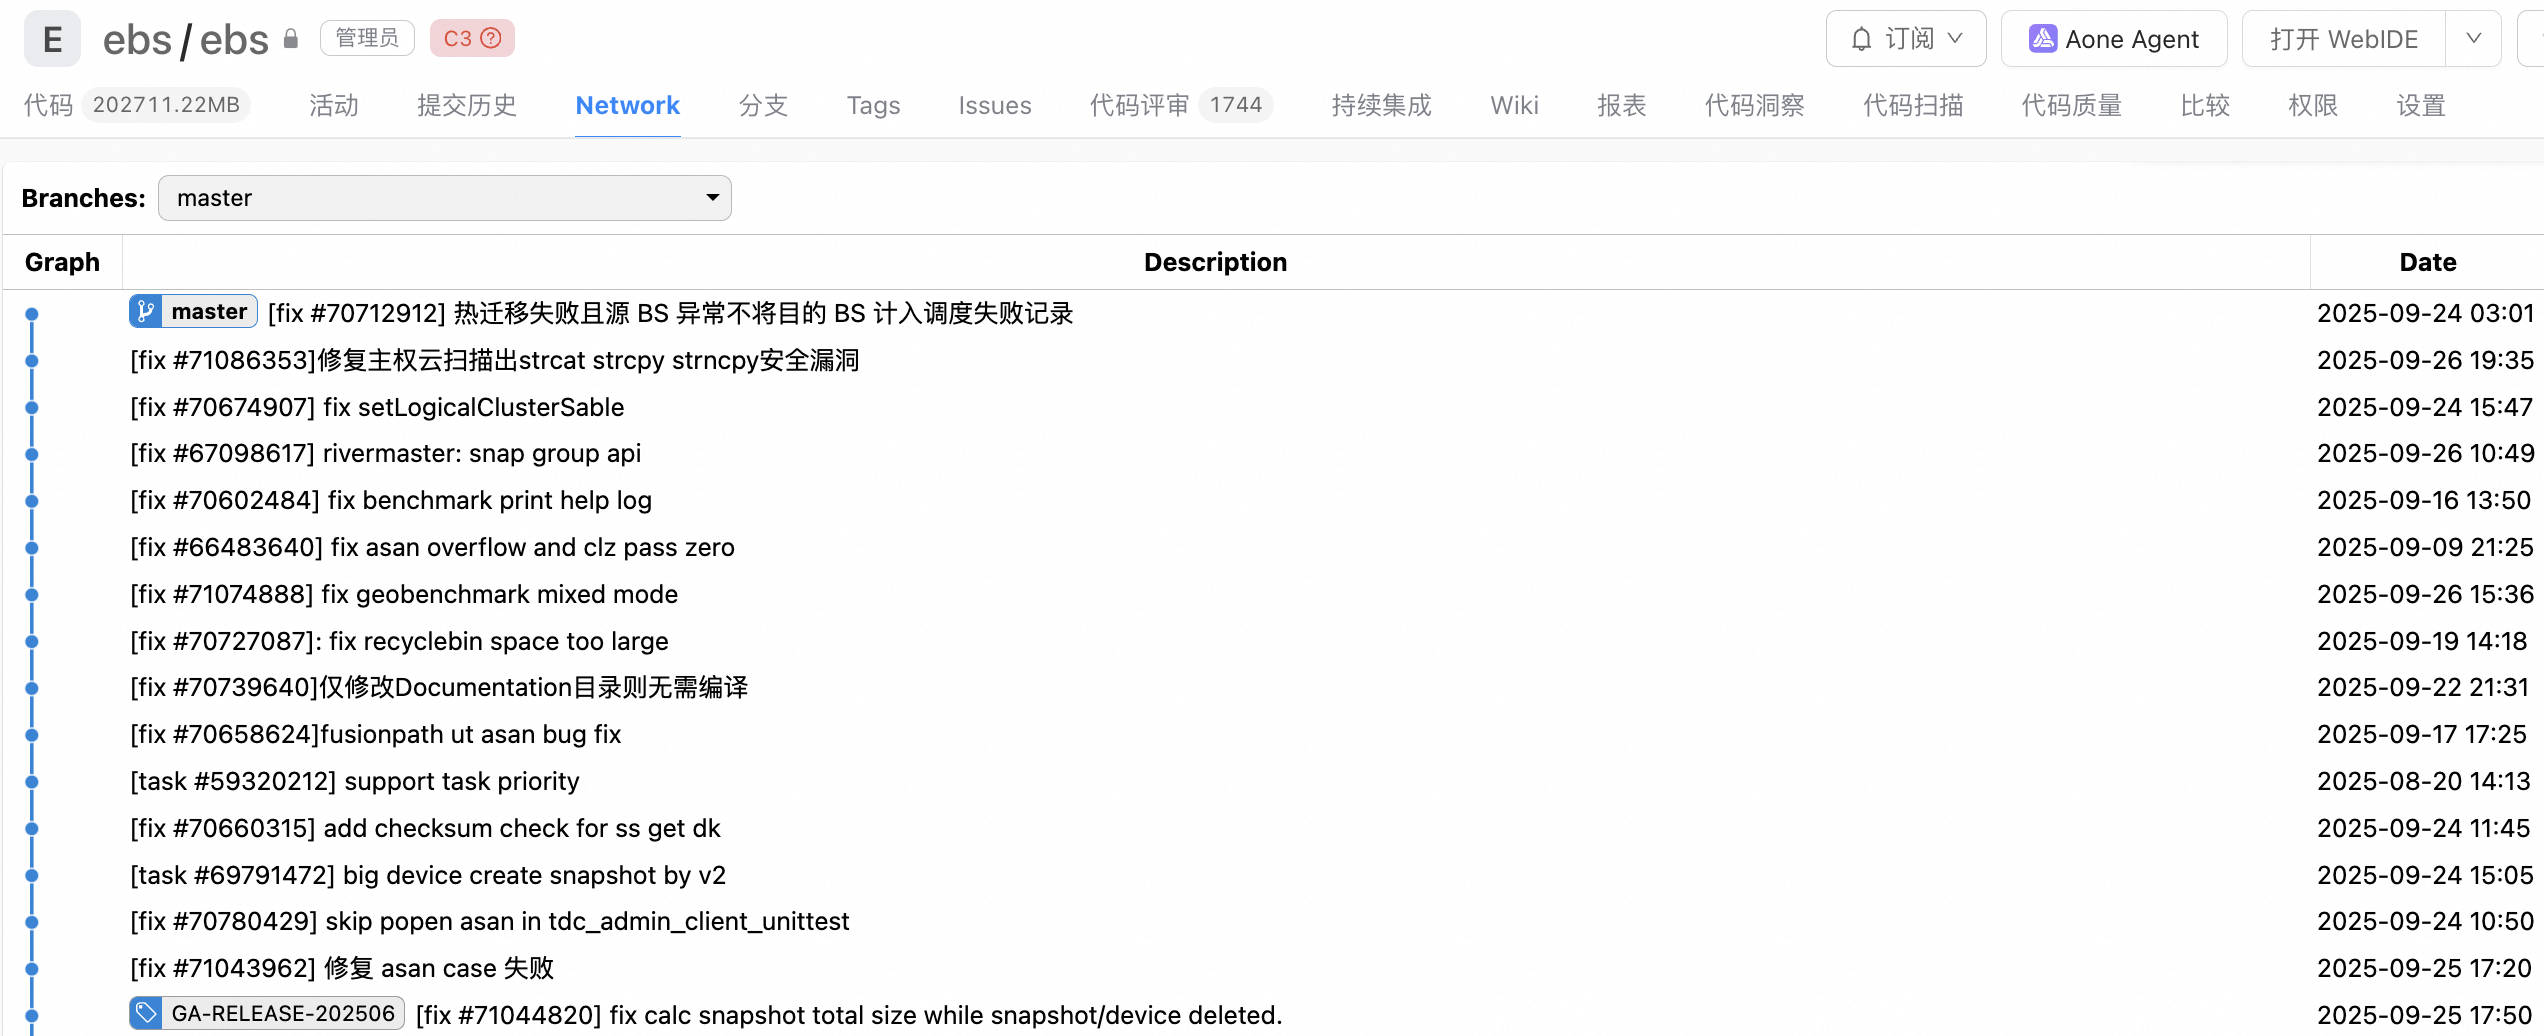2544x1036 pixels.
Task: Click the Graph column header
Action: pyautogui.click(x=62, y=262)
